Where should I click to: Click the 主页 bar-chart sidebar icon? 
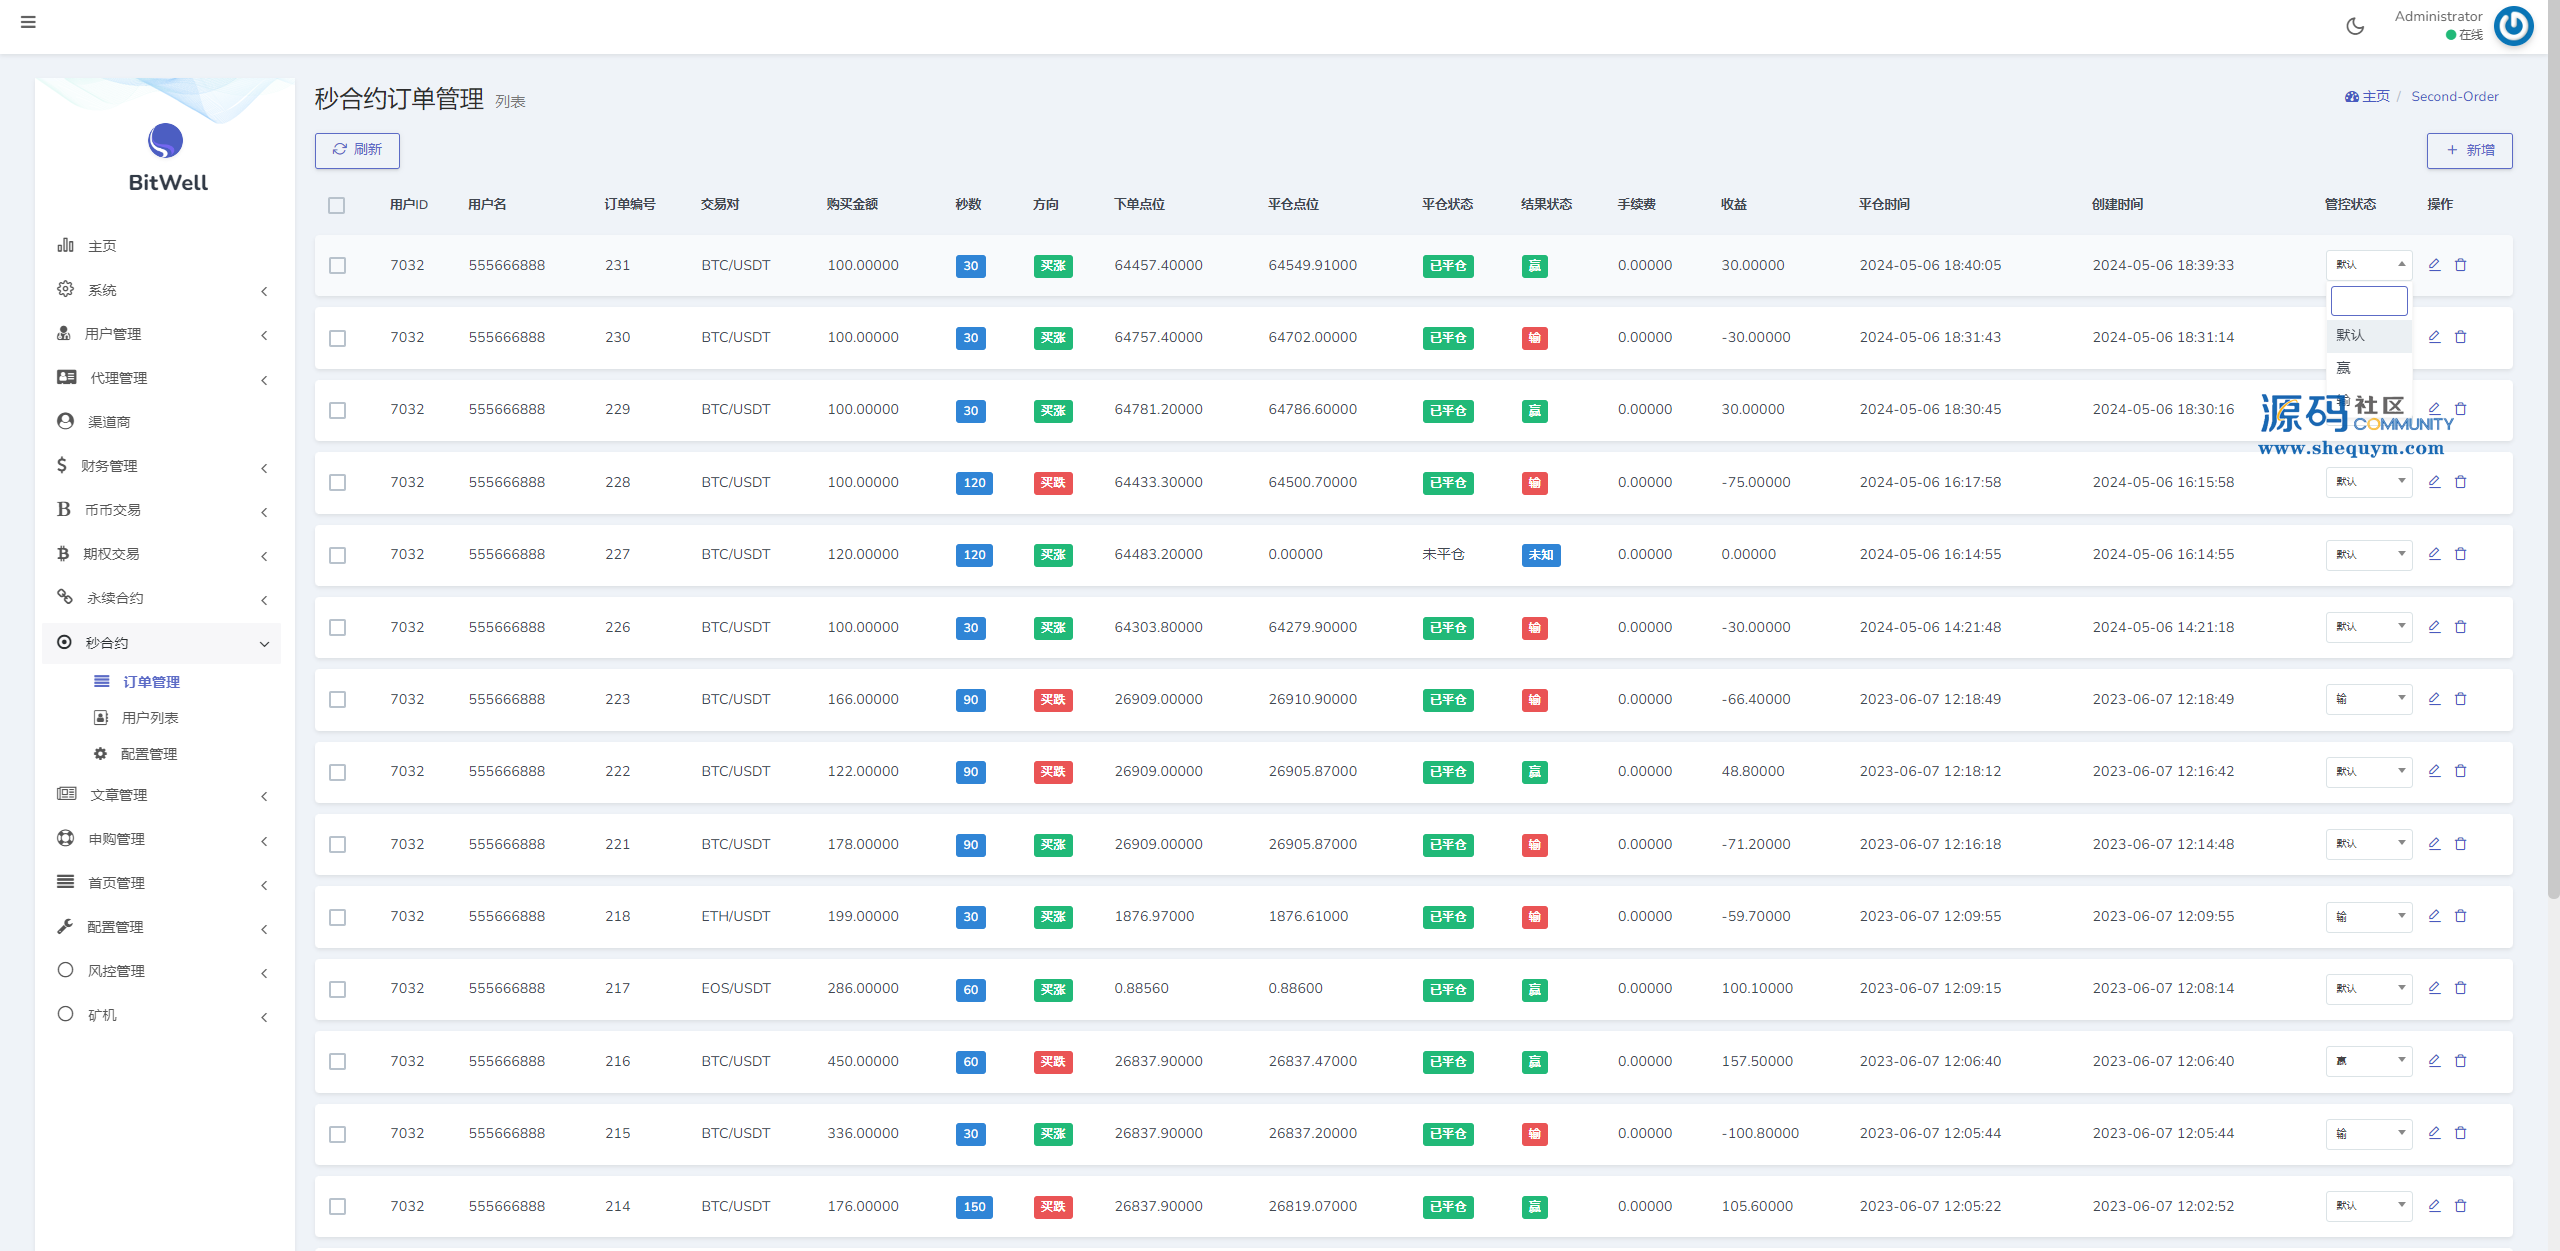pos(66,245)
